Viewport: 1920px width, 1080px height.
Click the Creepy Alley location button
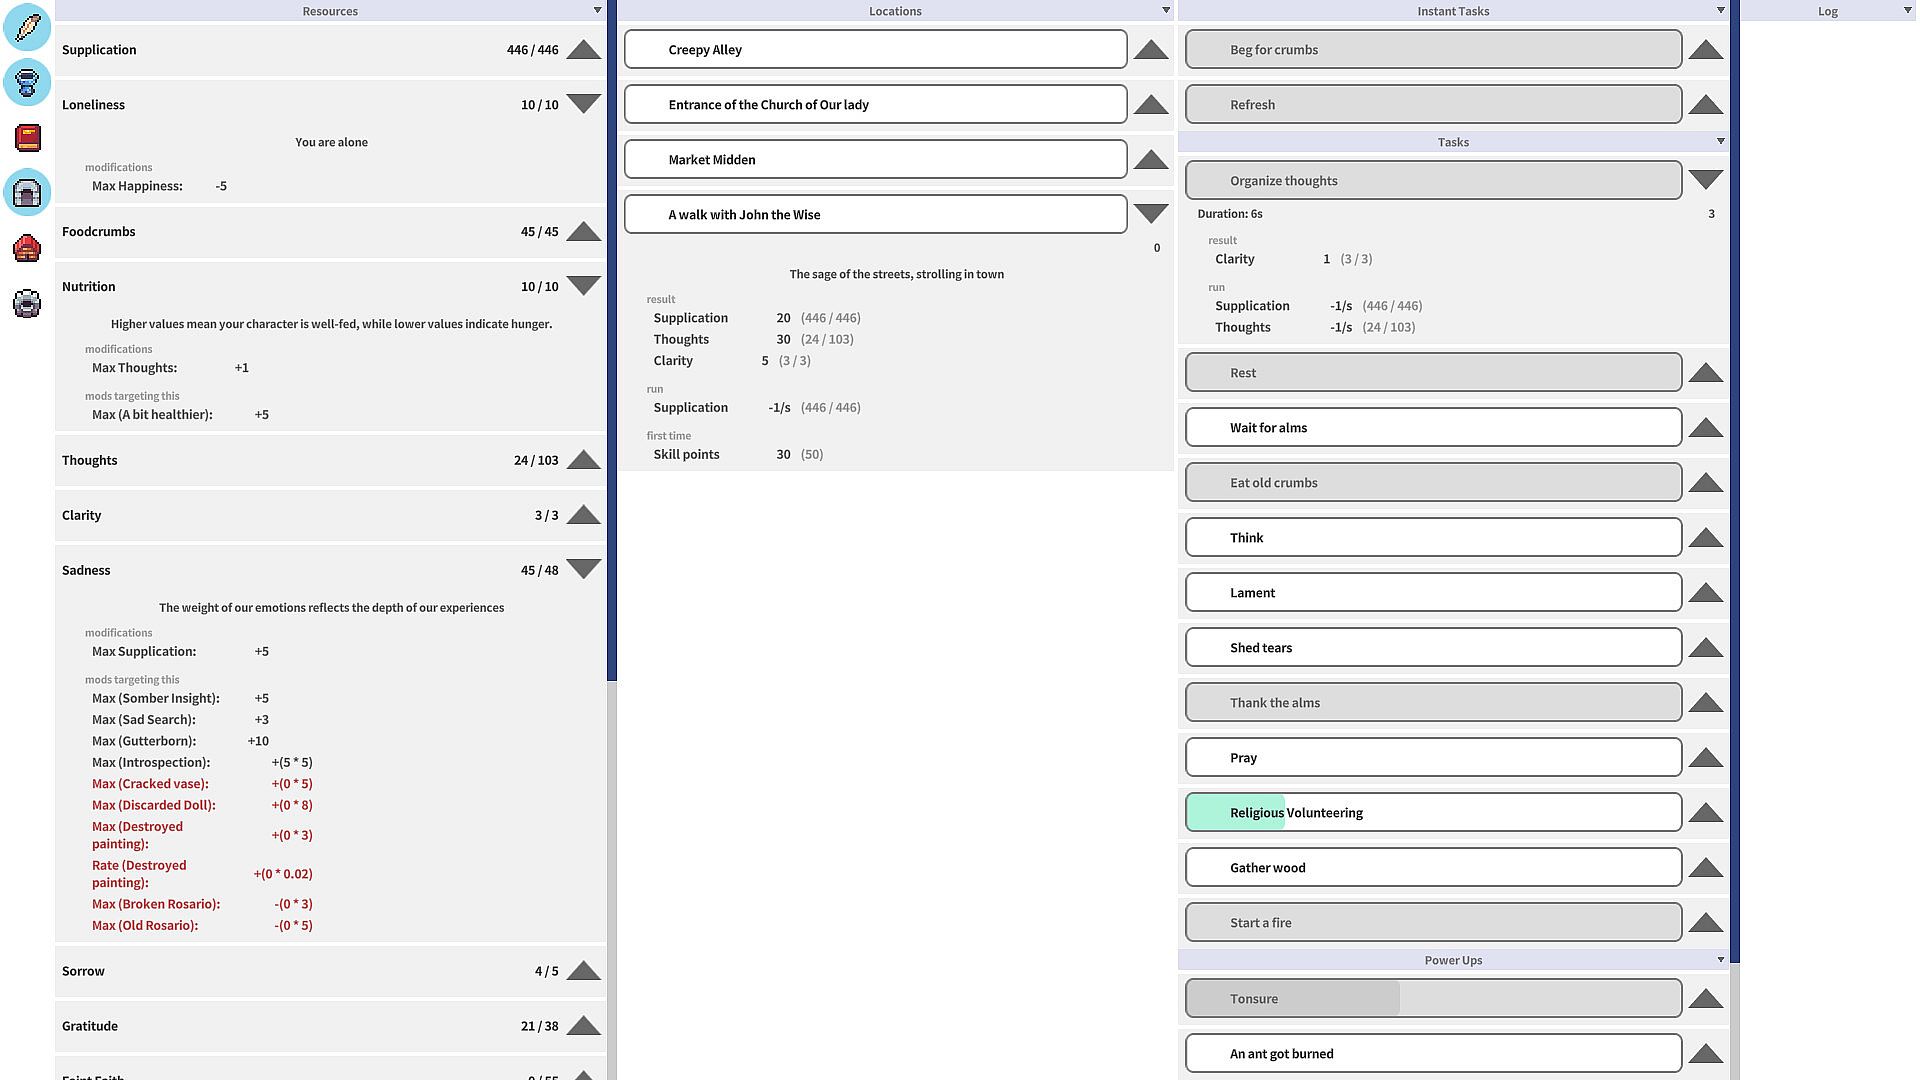[875, 49]
